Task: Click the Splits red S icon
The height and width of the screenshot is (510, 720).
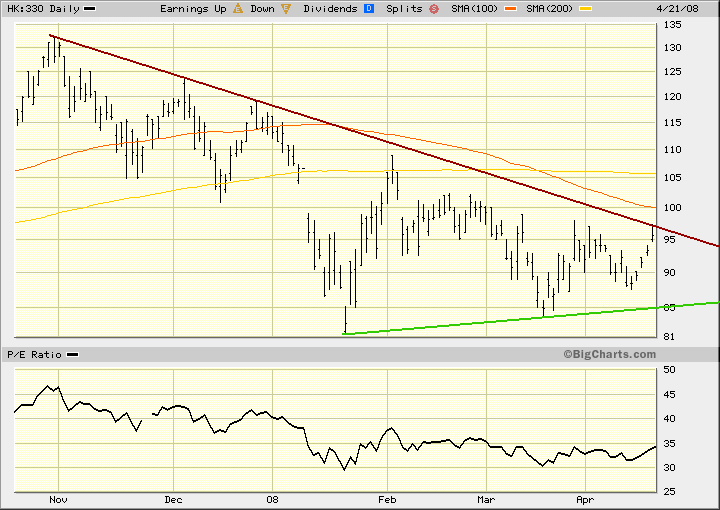Action: [434, 9]
